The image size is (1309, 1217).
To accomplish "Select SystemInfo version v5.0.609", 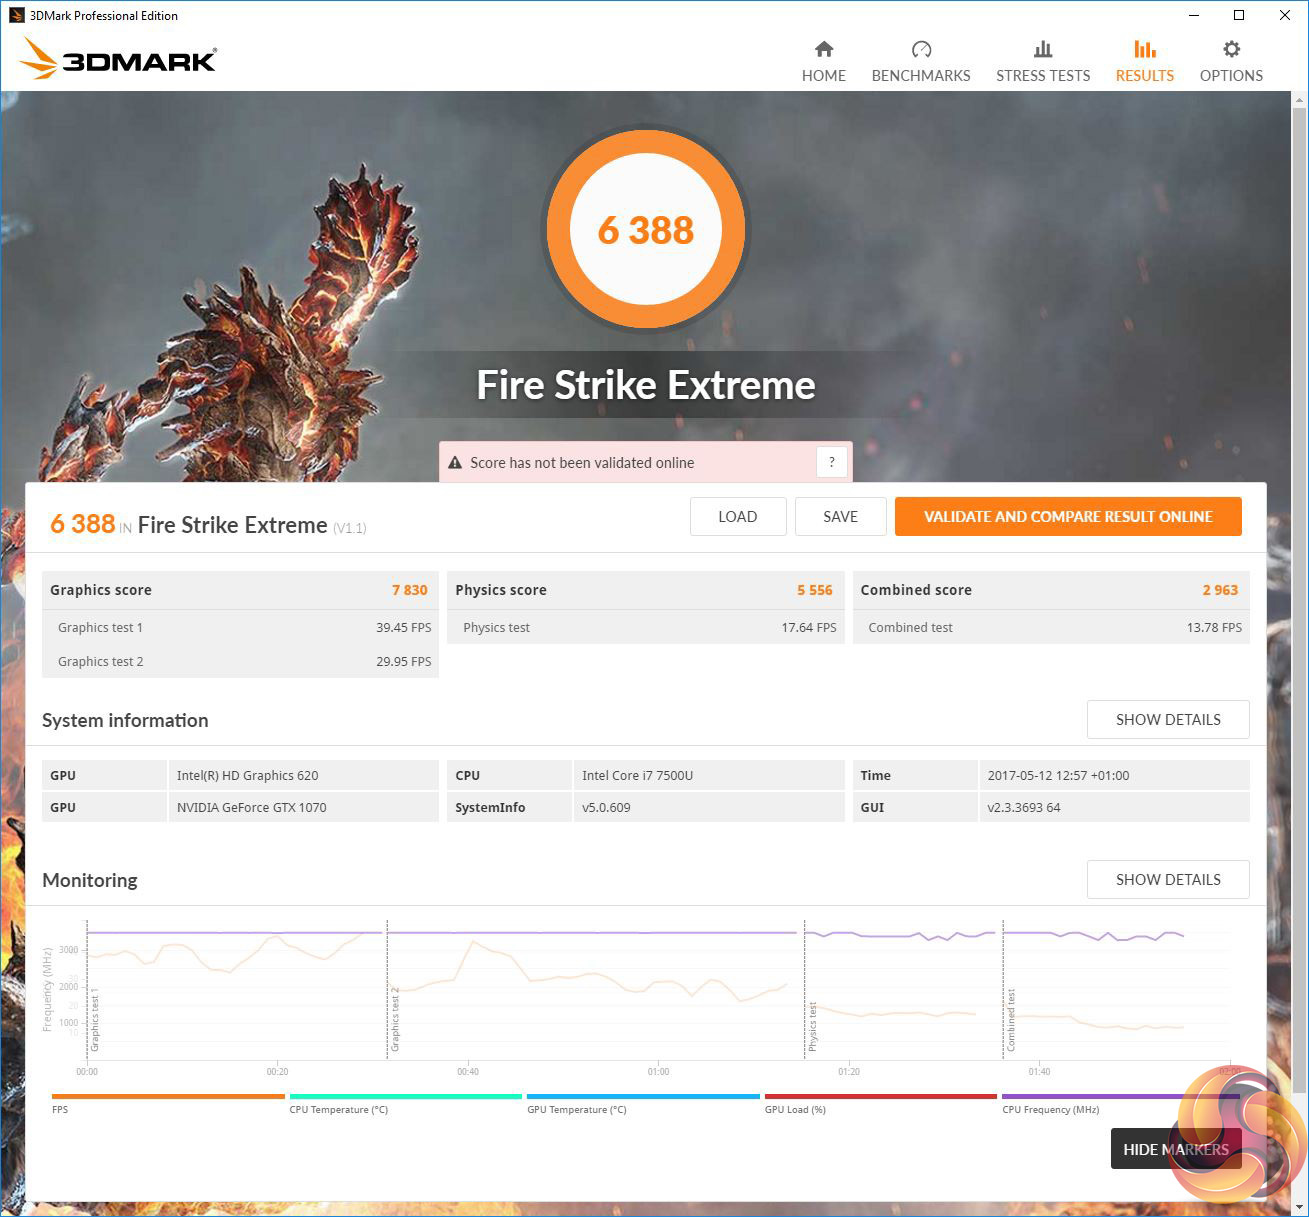I will (709, 807).
